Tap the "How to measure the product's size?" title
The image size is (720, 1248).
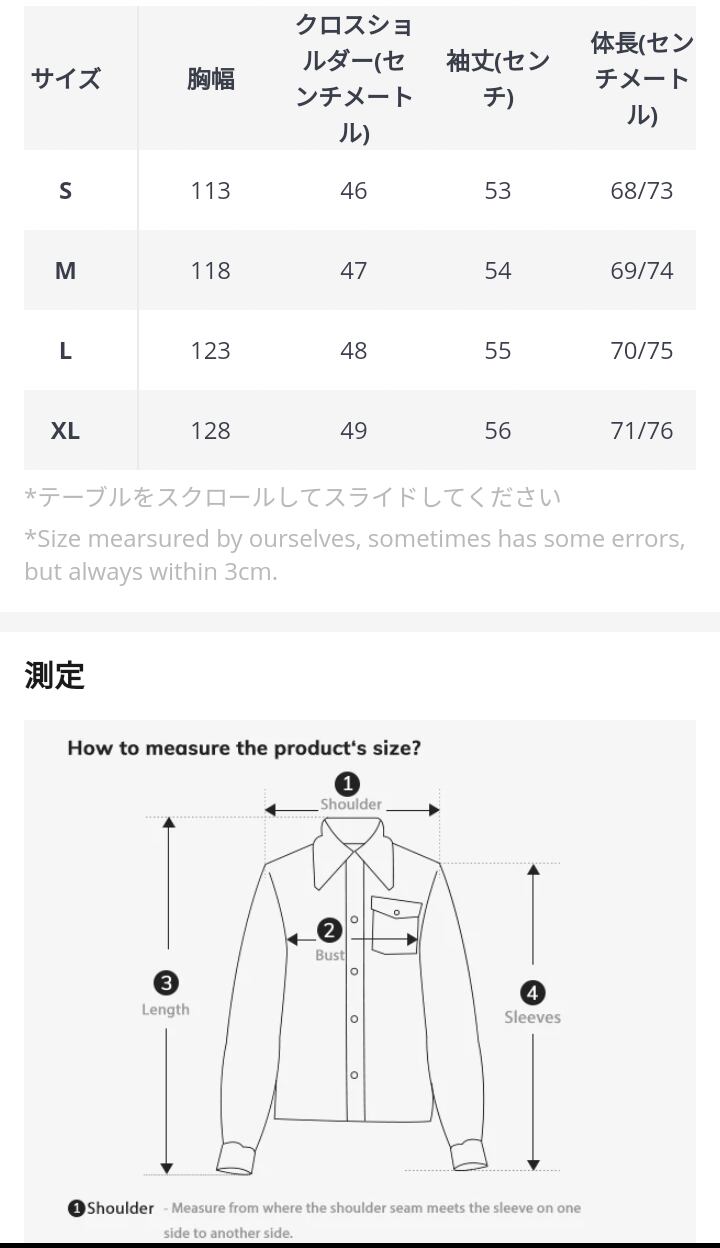(x=244, y=748)
